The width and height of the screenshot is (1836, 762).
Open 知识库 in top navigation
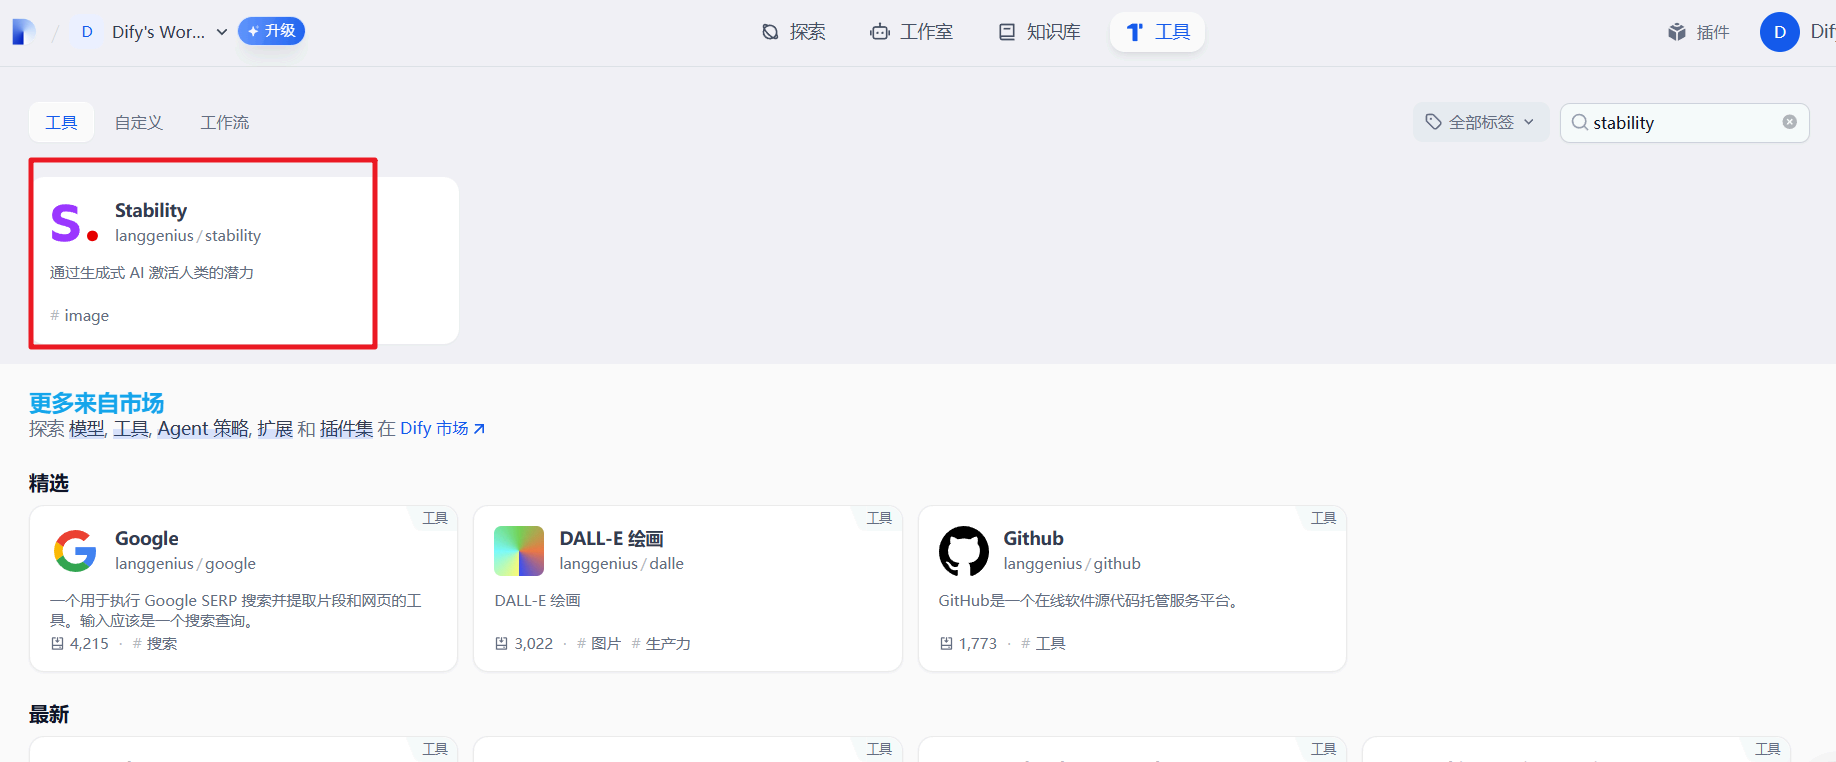click(x=1039, y=32)
